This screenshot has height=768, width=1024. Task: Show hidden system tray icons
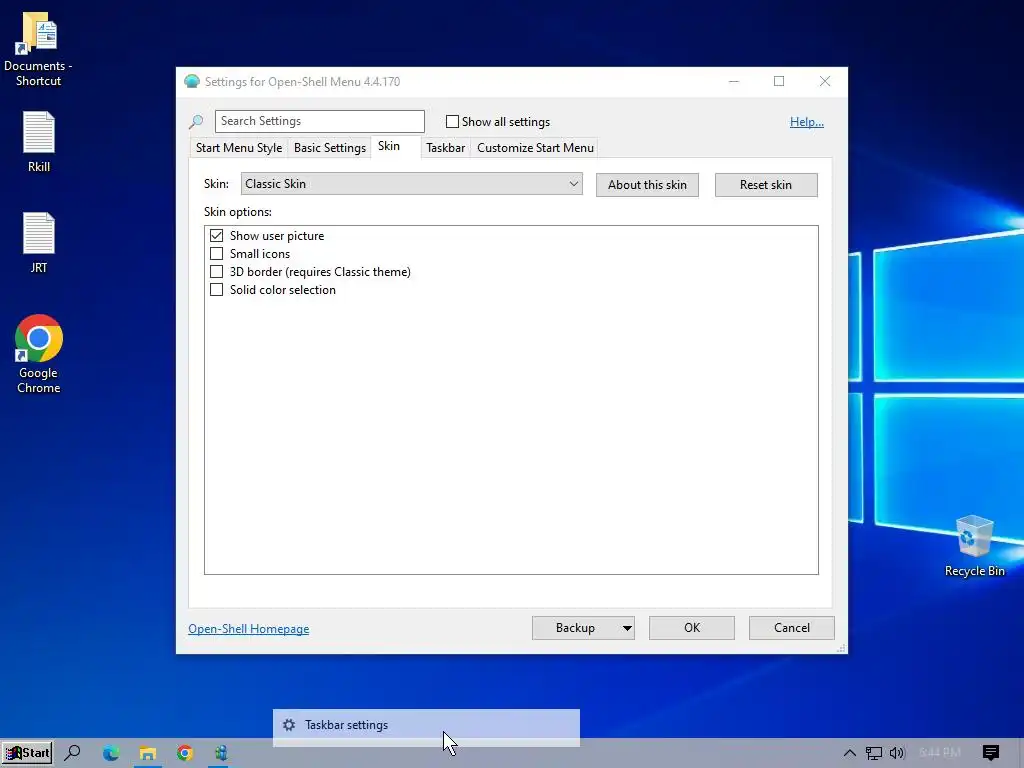click(x=849, y=753)
